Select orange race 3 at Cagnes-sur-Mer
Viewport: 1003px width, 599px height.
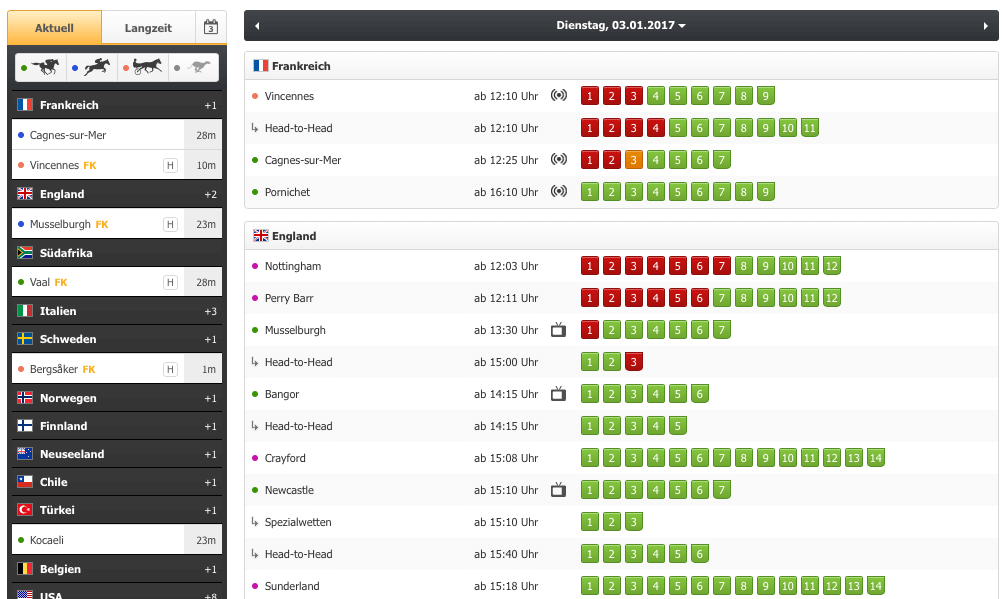coord(633,160)
